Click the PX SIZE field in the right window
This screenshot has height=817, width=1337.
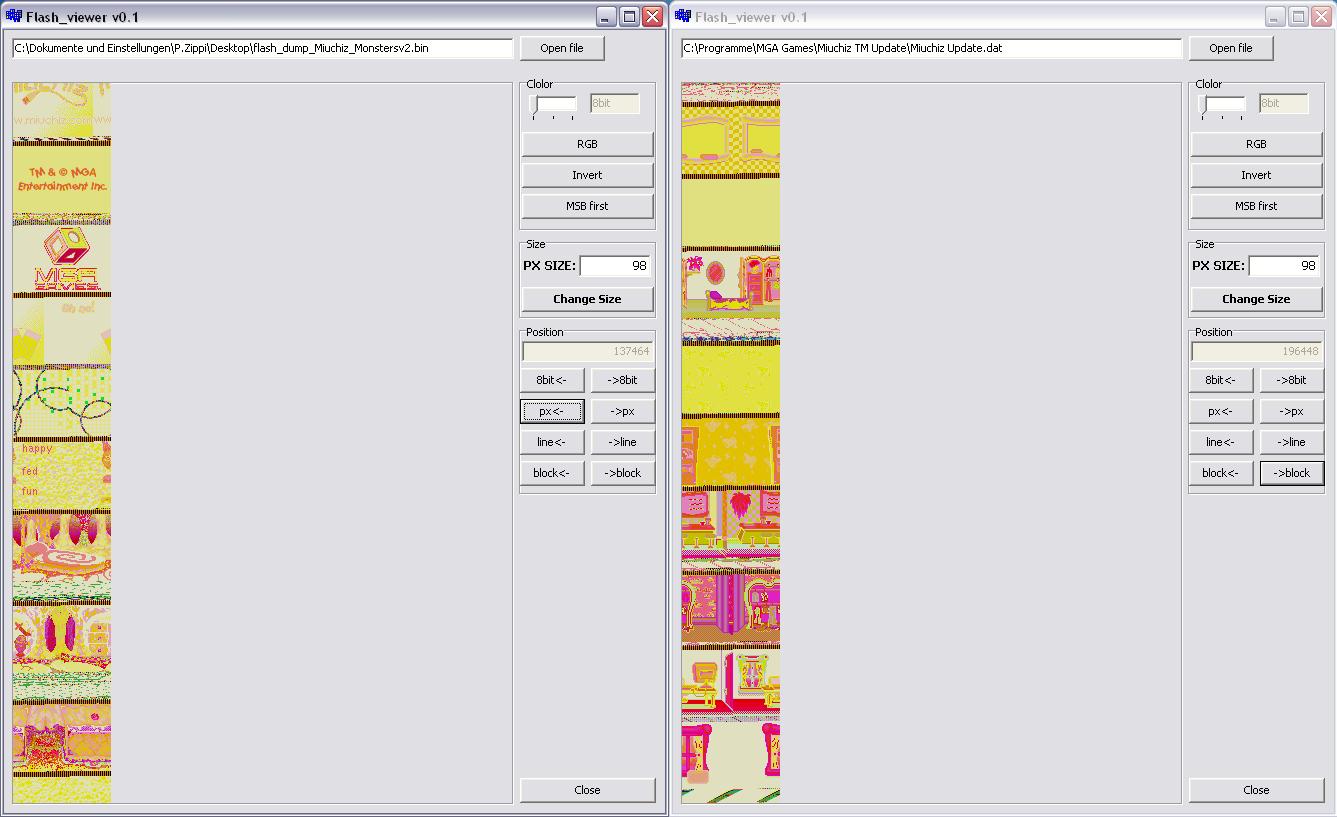click(1284, 266)
